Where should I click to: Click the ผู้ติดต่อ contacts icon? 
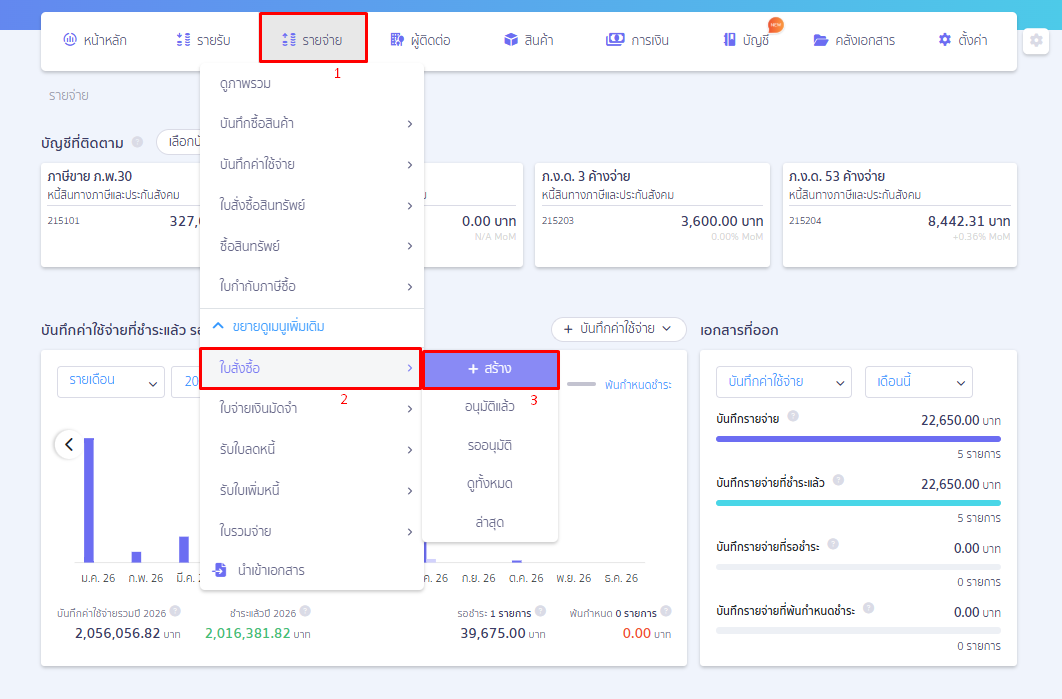(397, 39)
